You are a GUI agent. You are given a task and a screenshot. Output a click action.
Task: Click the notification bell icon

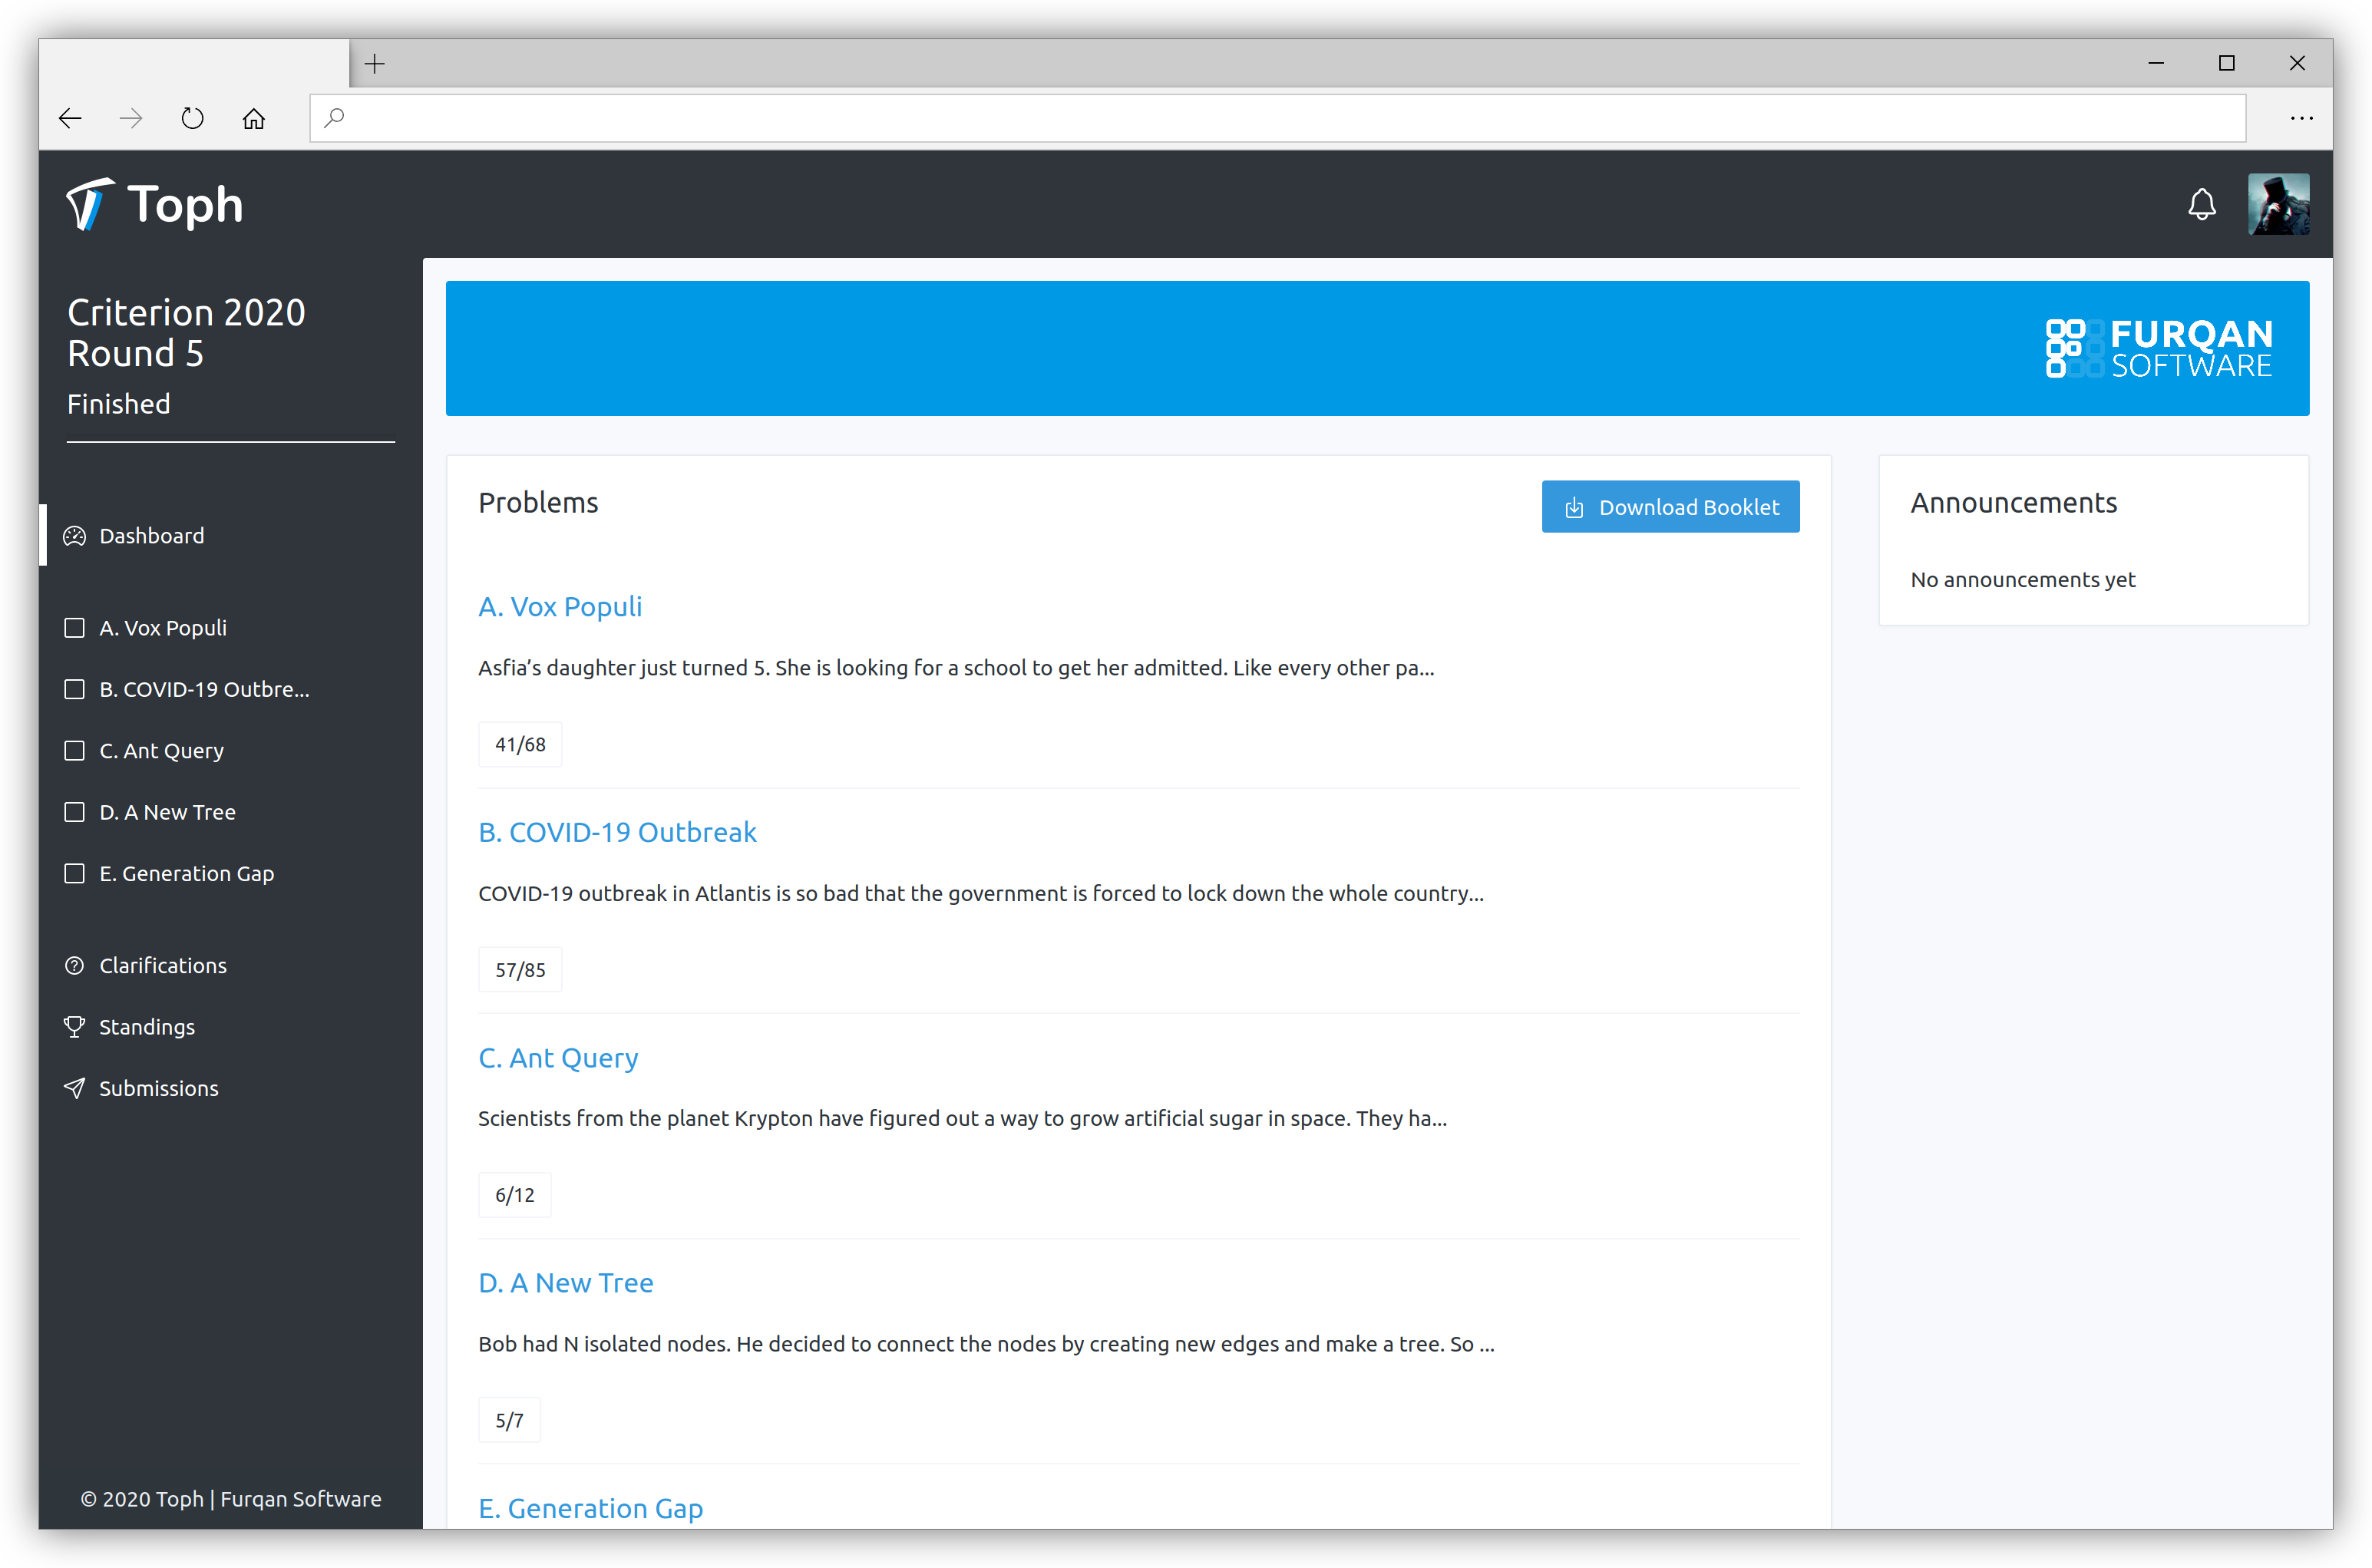click(2202, 203)
